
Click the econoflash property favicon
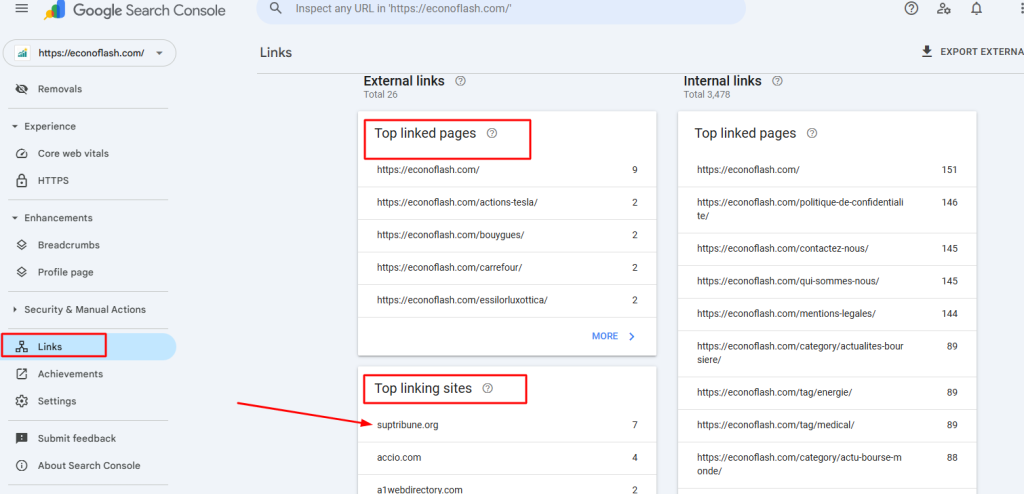tap(22, 54)
